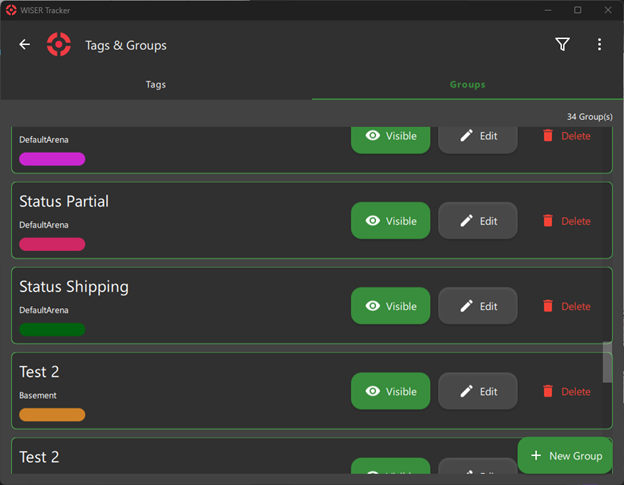Image resolution: width=624 pixels, height=485 pixels.
Task: Click the back arrow icon
Action: click(x=25, y=45)
